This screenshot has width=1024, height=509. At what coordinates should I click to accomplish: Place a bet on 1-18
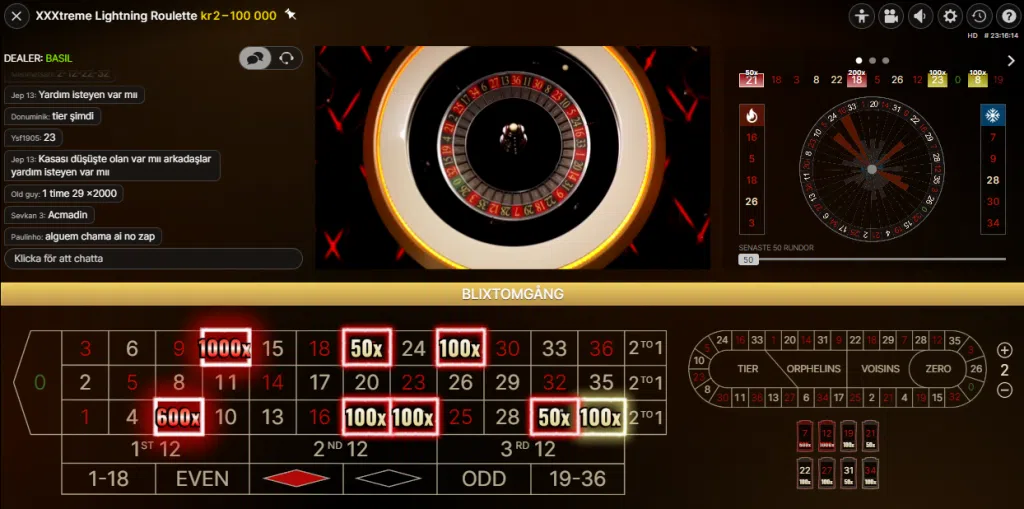pos(108,479)
